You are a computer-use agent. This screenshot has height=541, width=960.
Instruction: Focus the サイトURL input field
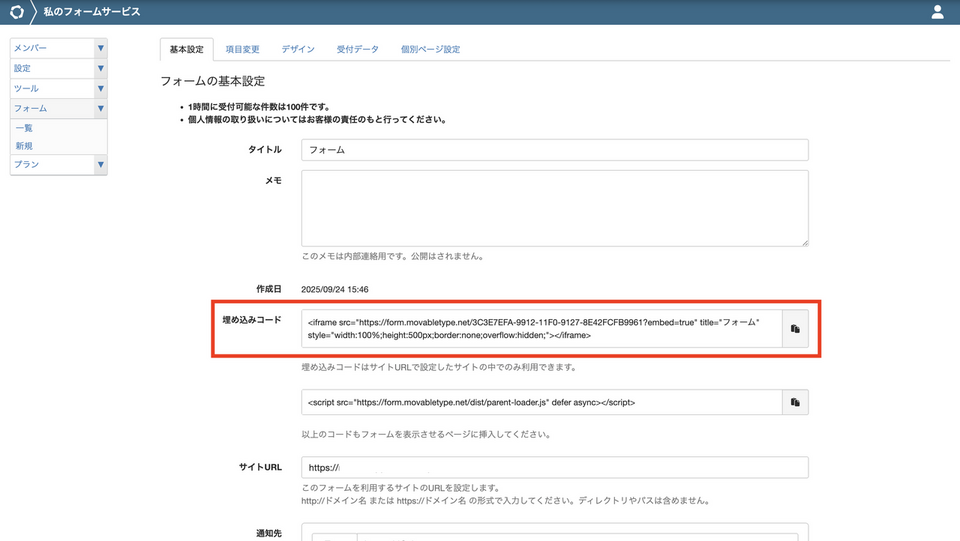[x=555, y=468]
